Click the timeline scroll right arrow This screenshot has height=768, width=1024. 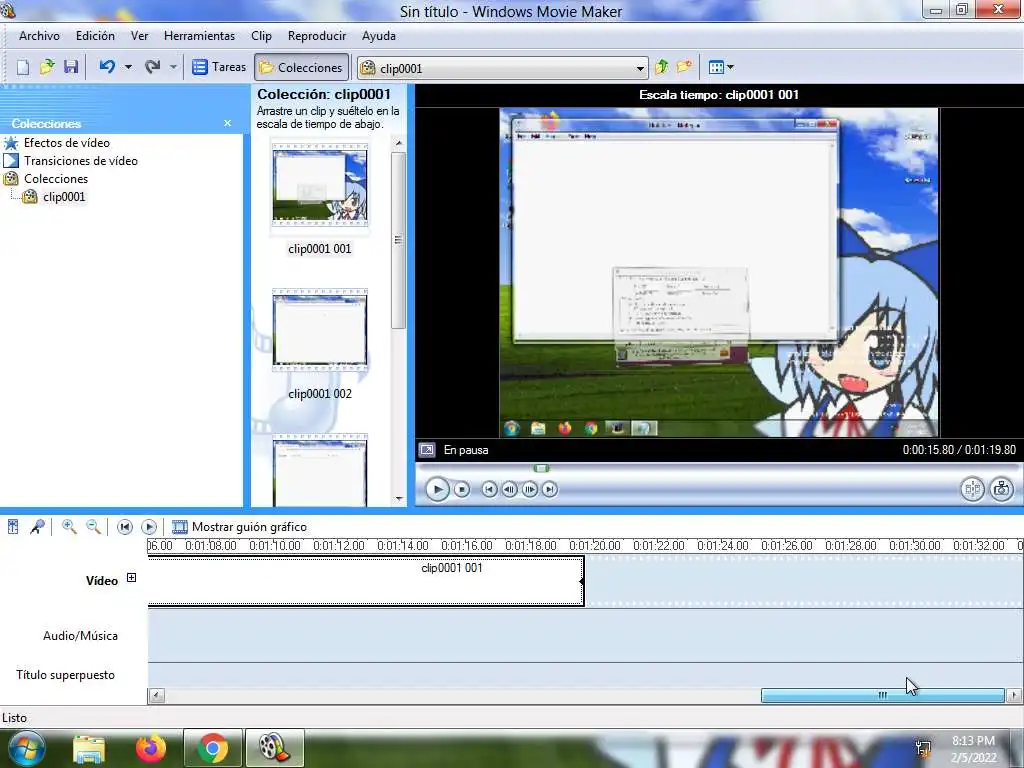1014,696
